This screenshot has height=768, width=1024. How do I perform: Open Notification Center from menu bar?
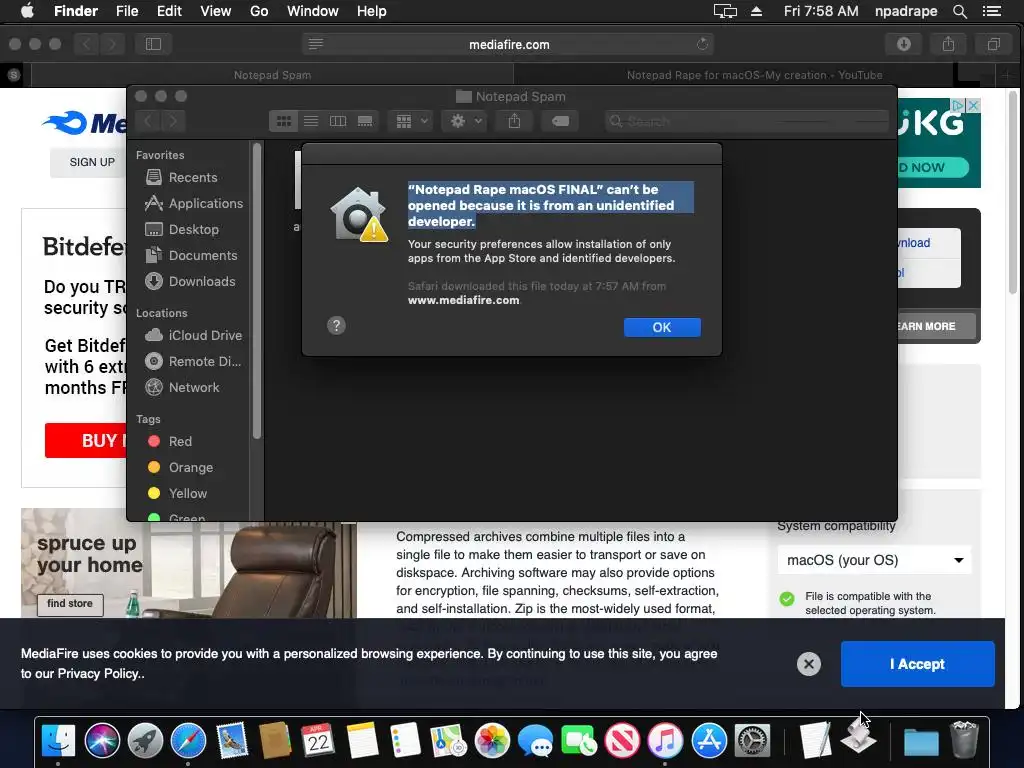(x=992, y=11)
